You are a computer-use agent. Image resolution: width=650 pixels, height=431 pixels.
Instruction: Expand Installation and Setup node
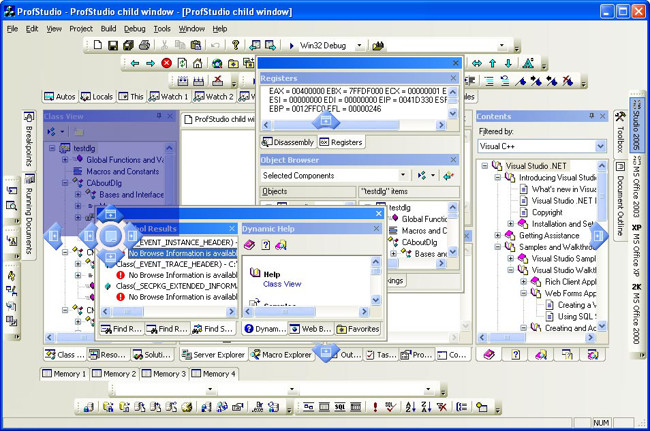pyautogui.click(x=510, y=224)
